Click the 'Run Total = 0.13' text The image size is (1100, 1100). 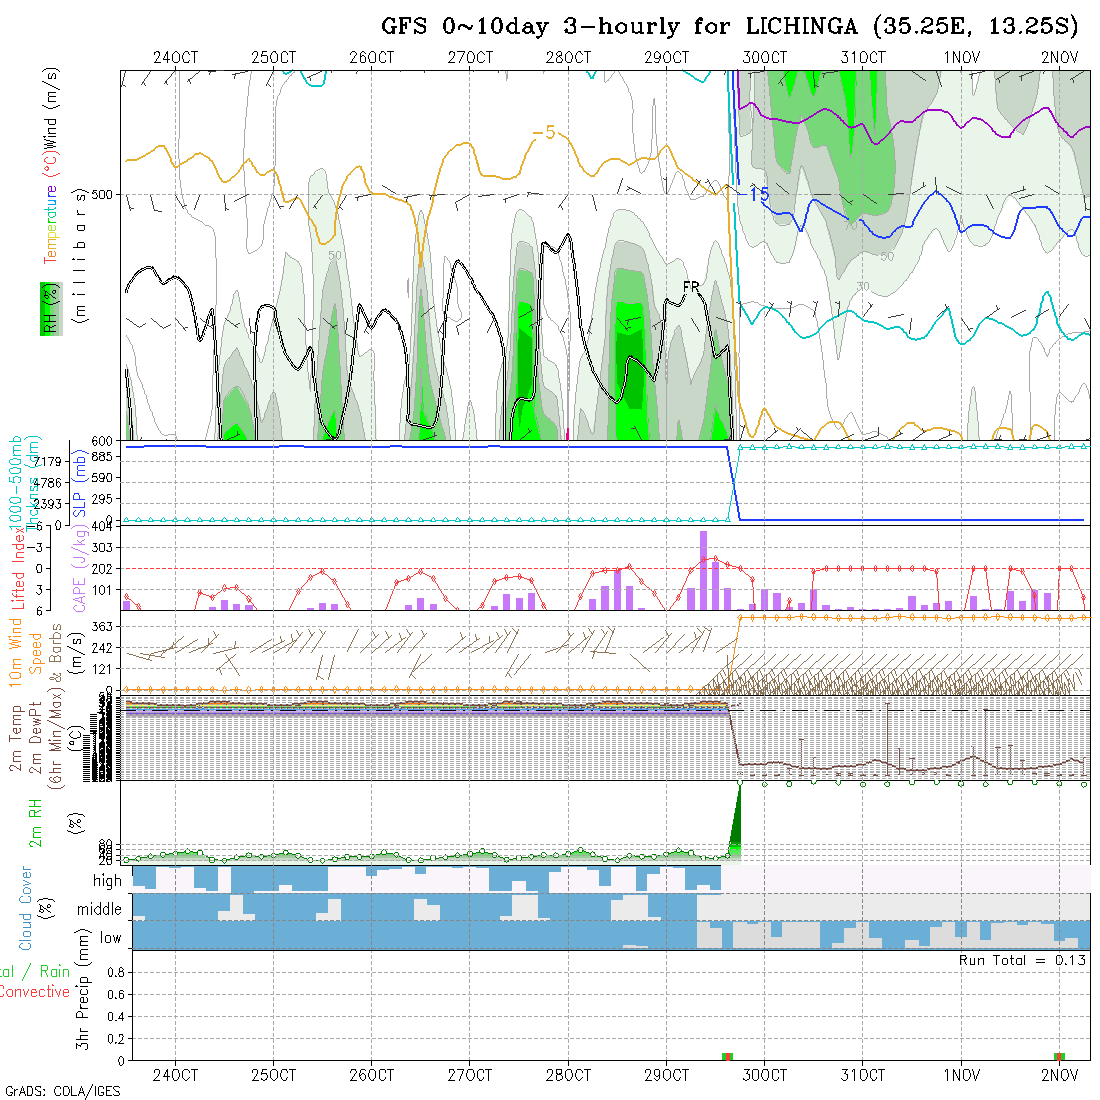[1022, 960]
